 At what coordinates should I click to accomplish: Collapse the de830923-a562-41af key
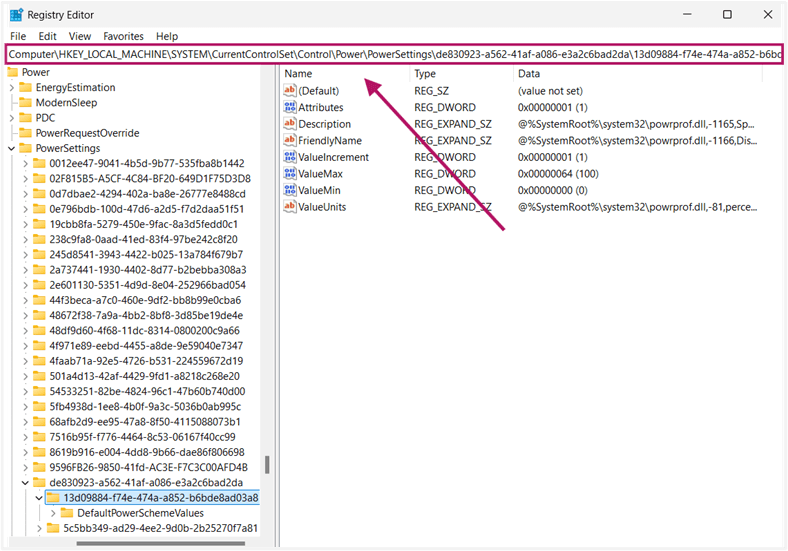click(x=25, y=483)
